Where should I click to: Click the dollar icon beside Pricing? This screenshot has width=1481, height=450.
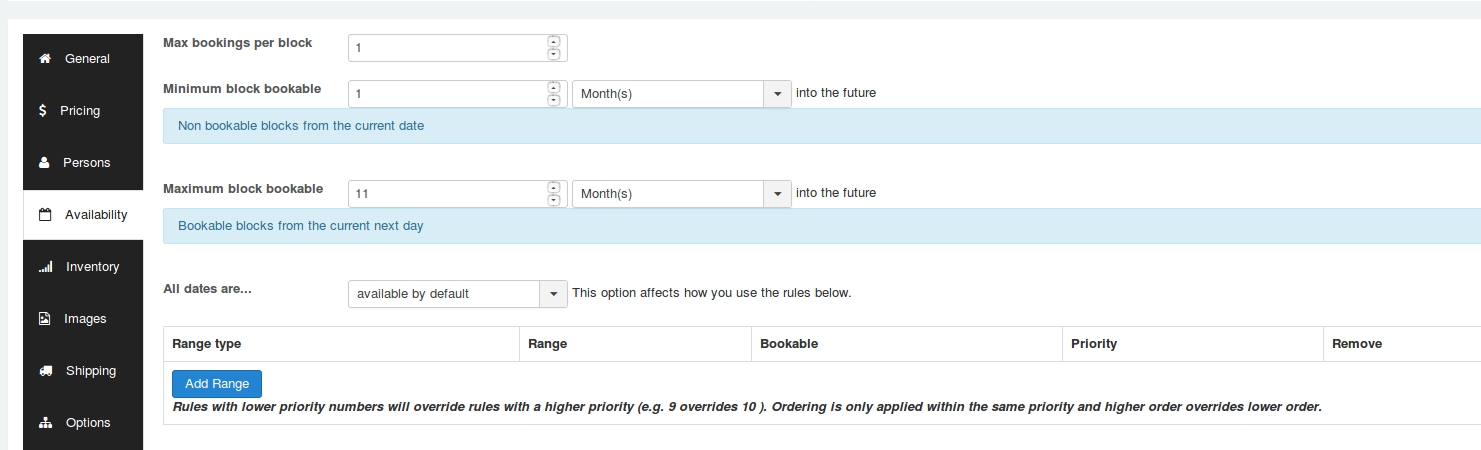click(43, 111)
